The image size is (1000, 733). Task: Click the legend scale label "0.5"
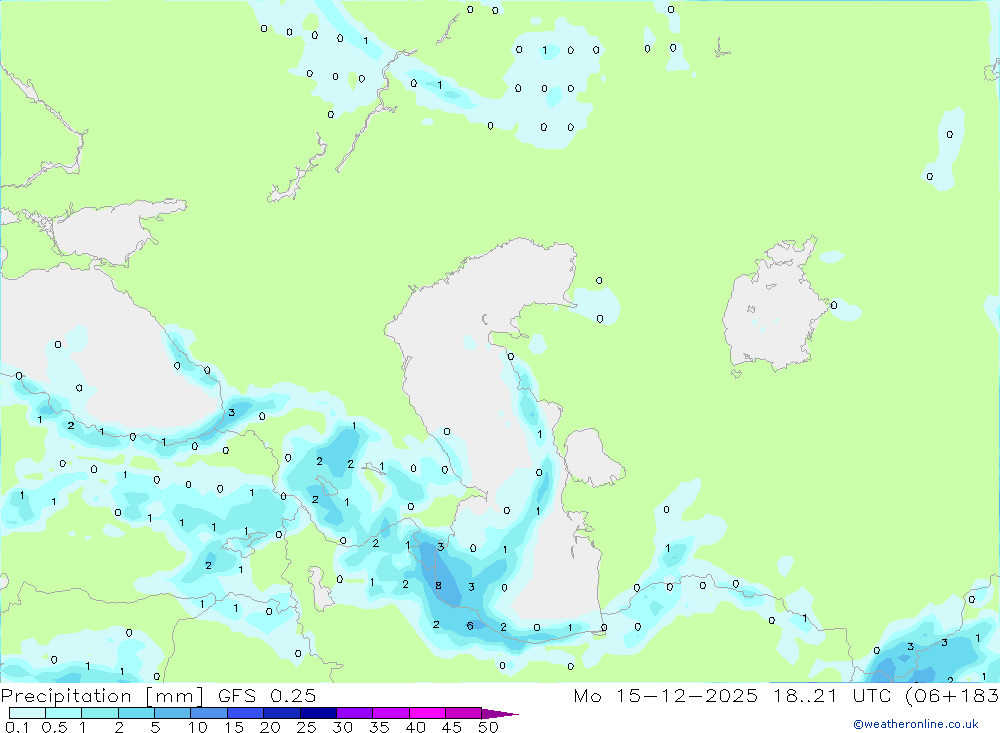pyautogui.click(x=54, y=727)
